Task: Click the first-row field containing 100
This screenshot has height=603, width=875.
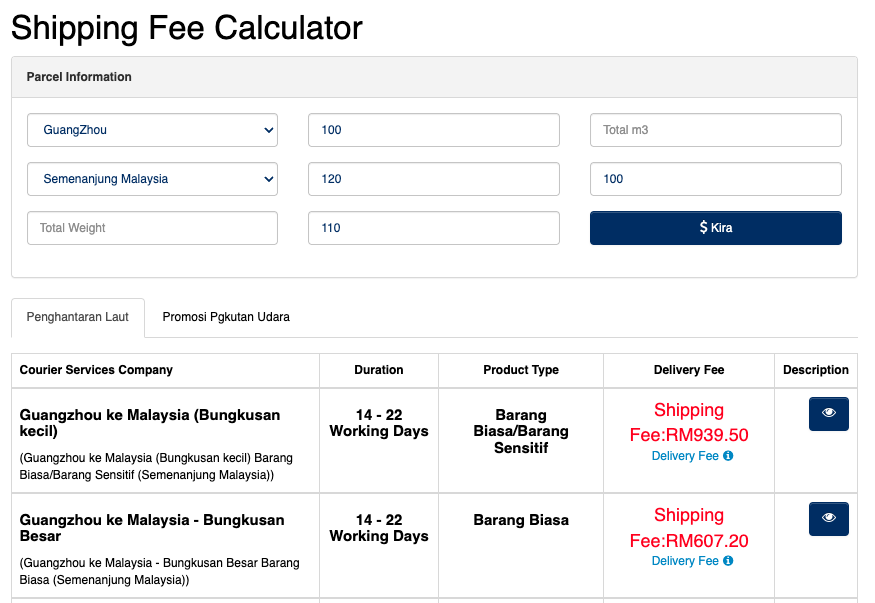Action: (433, 130)
